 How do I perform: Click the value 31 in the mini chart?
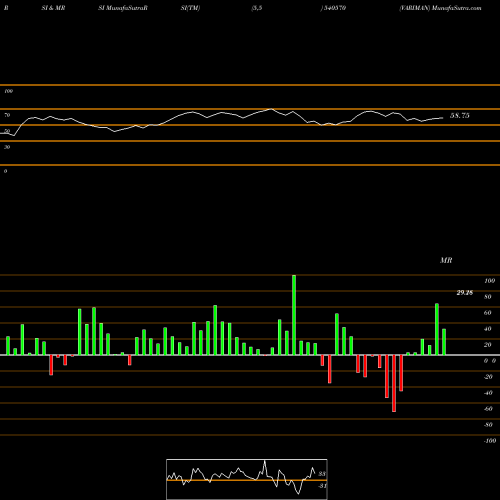click(x=322, y=486)
